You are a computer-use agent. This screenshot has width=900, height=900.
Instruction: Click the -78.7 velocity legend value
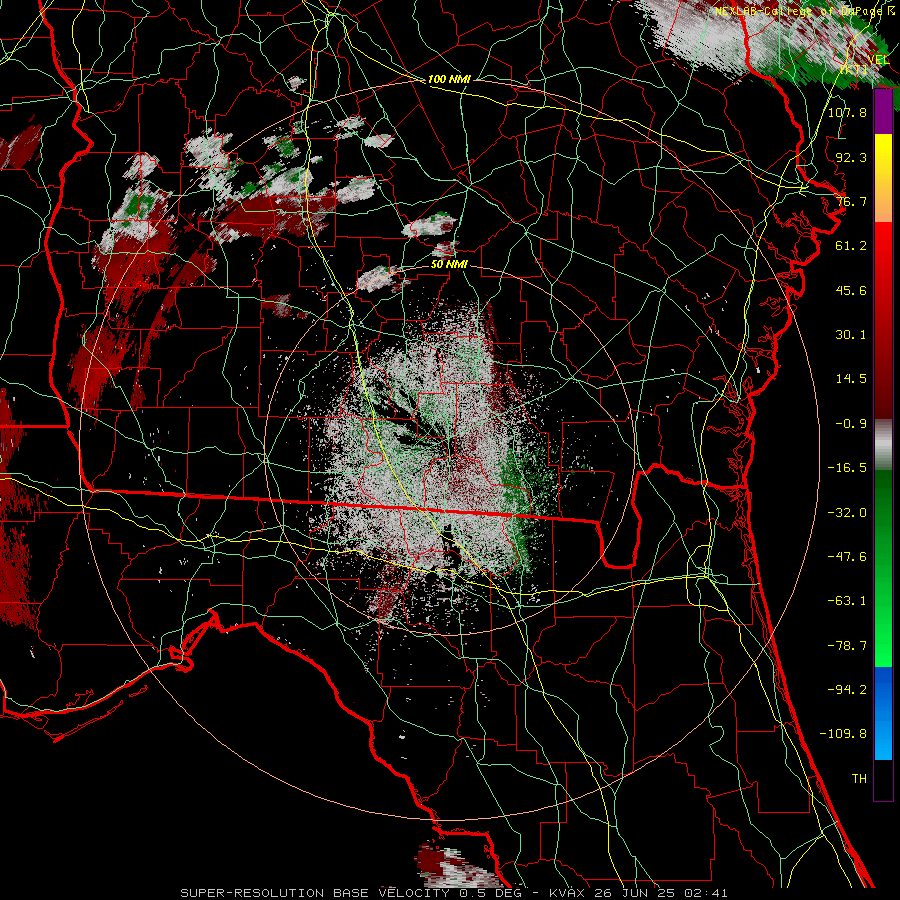pos(848,646)
